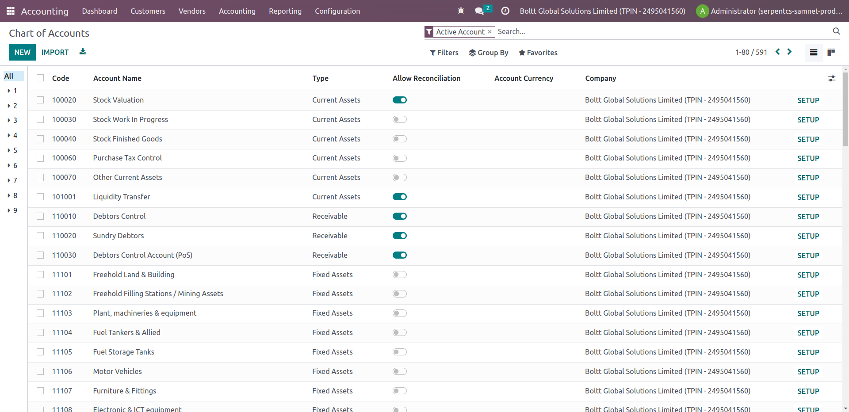The height and width of the screenshot is (412, 849).
Task: Select all accounts header checkbox
Action: tap(40, 78)
